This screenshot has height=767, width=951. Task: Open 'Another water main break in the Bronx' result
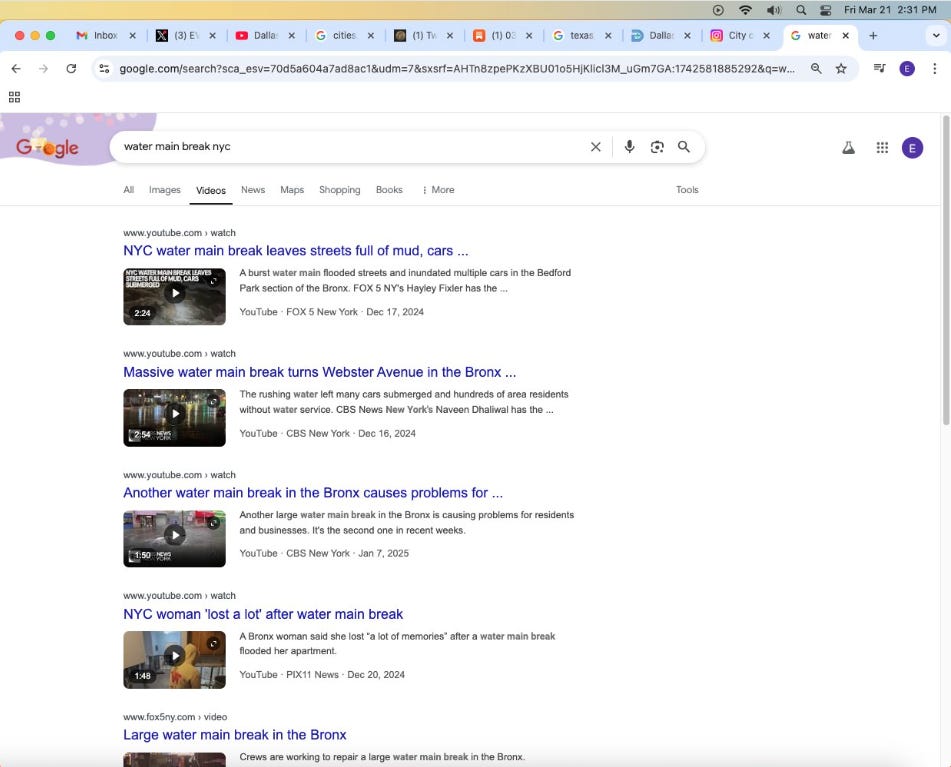313,493
